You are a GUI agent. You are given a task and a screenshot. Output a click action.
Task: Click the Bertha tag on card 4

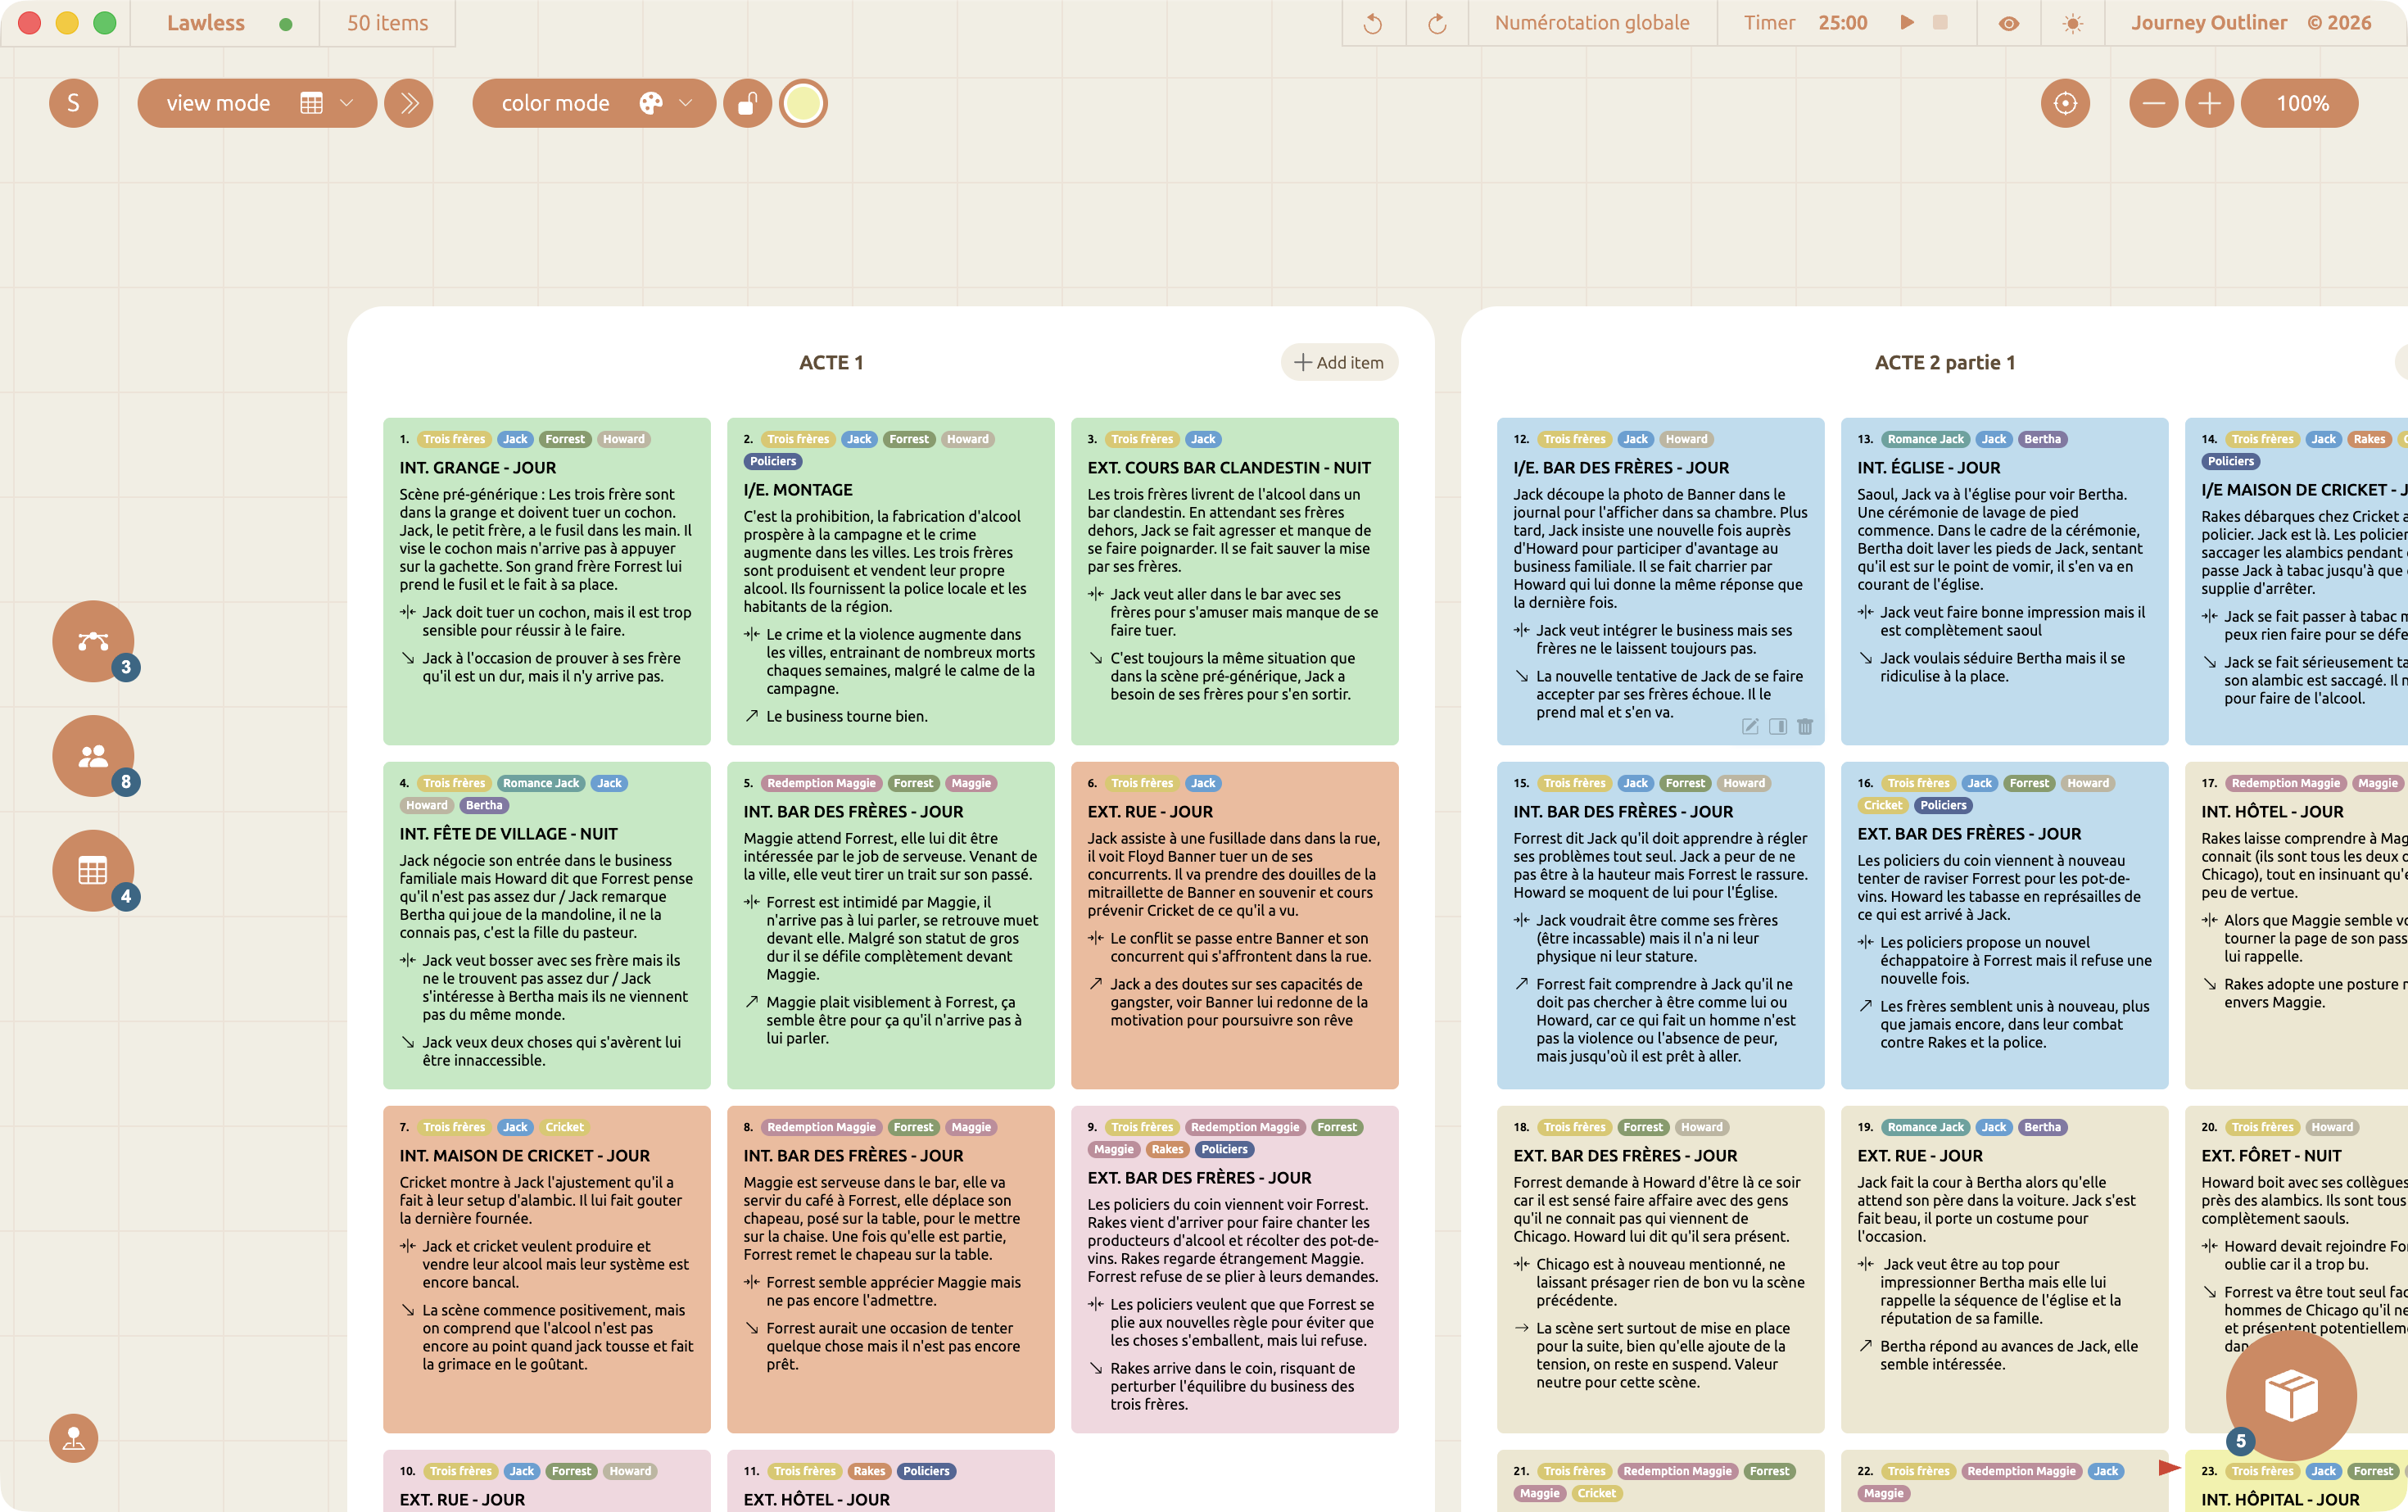pos(484,805)
